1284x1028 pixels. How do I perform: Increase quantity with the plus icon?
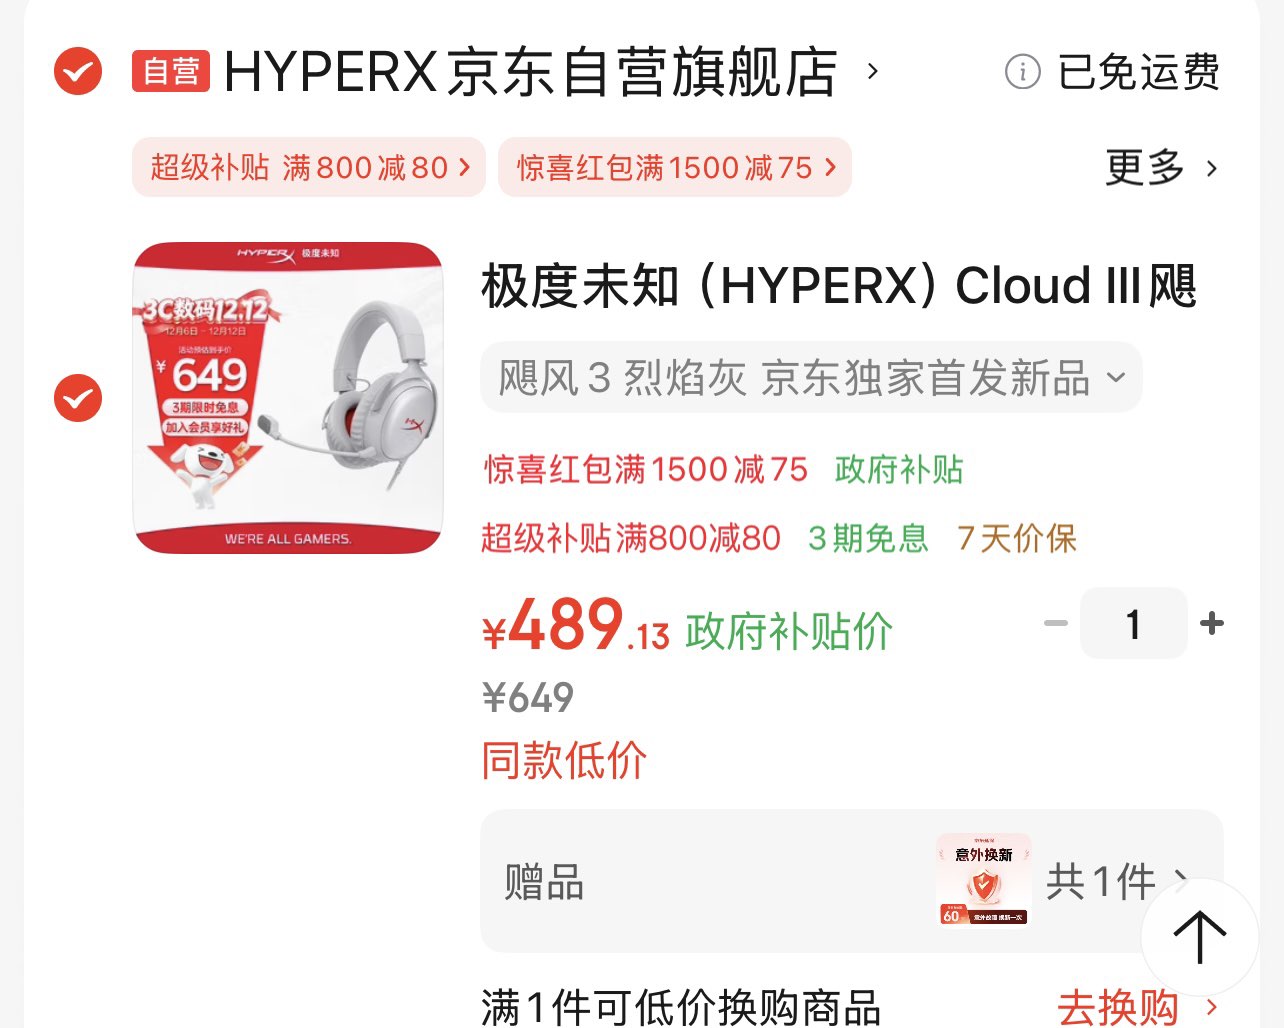pos(1212,623)
